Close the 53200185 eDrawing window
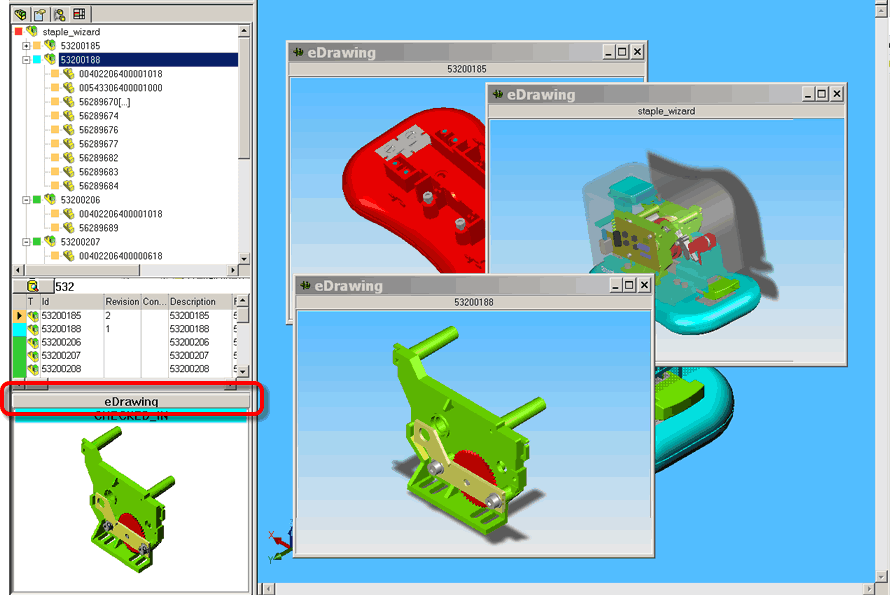Viewport: 890px width, 595px height. [x=637, y=52]
